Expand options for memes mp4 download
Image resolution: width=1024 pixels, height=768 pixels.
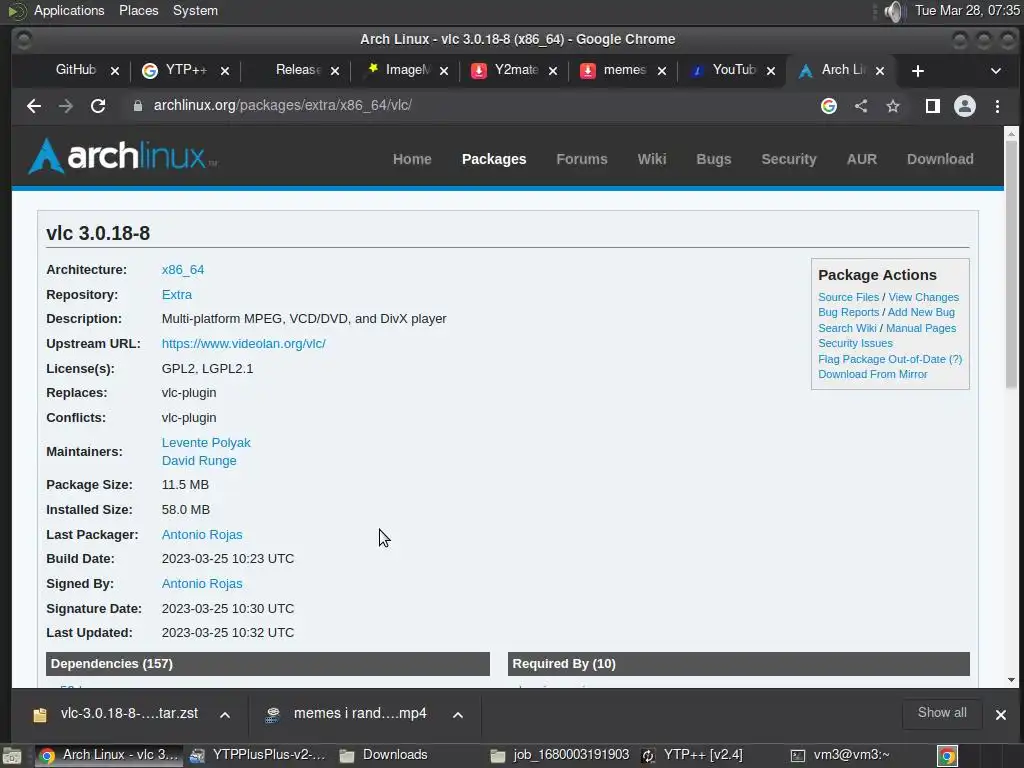click(458, 715)
